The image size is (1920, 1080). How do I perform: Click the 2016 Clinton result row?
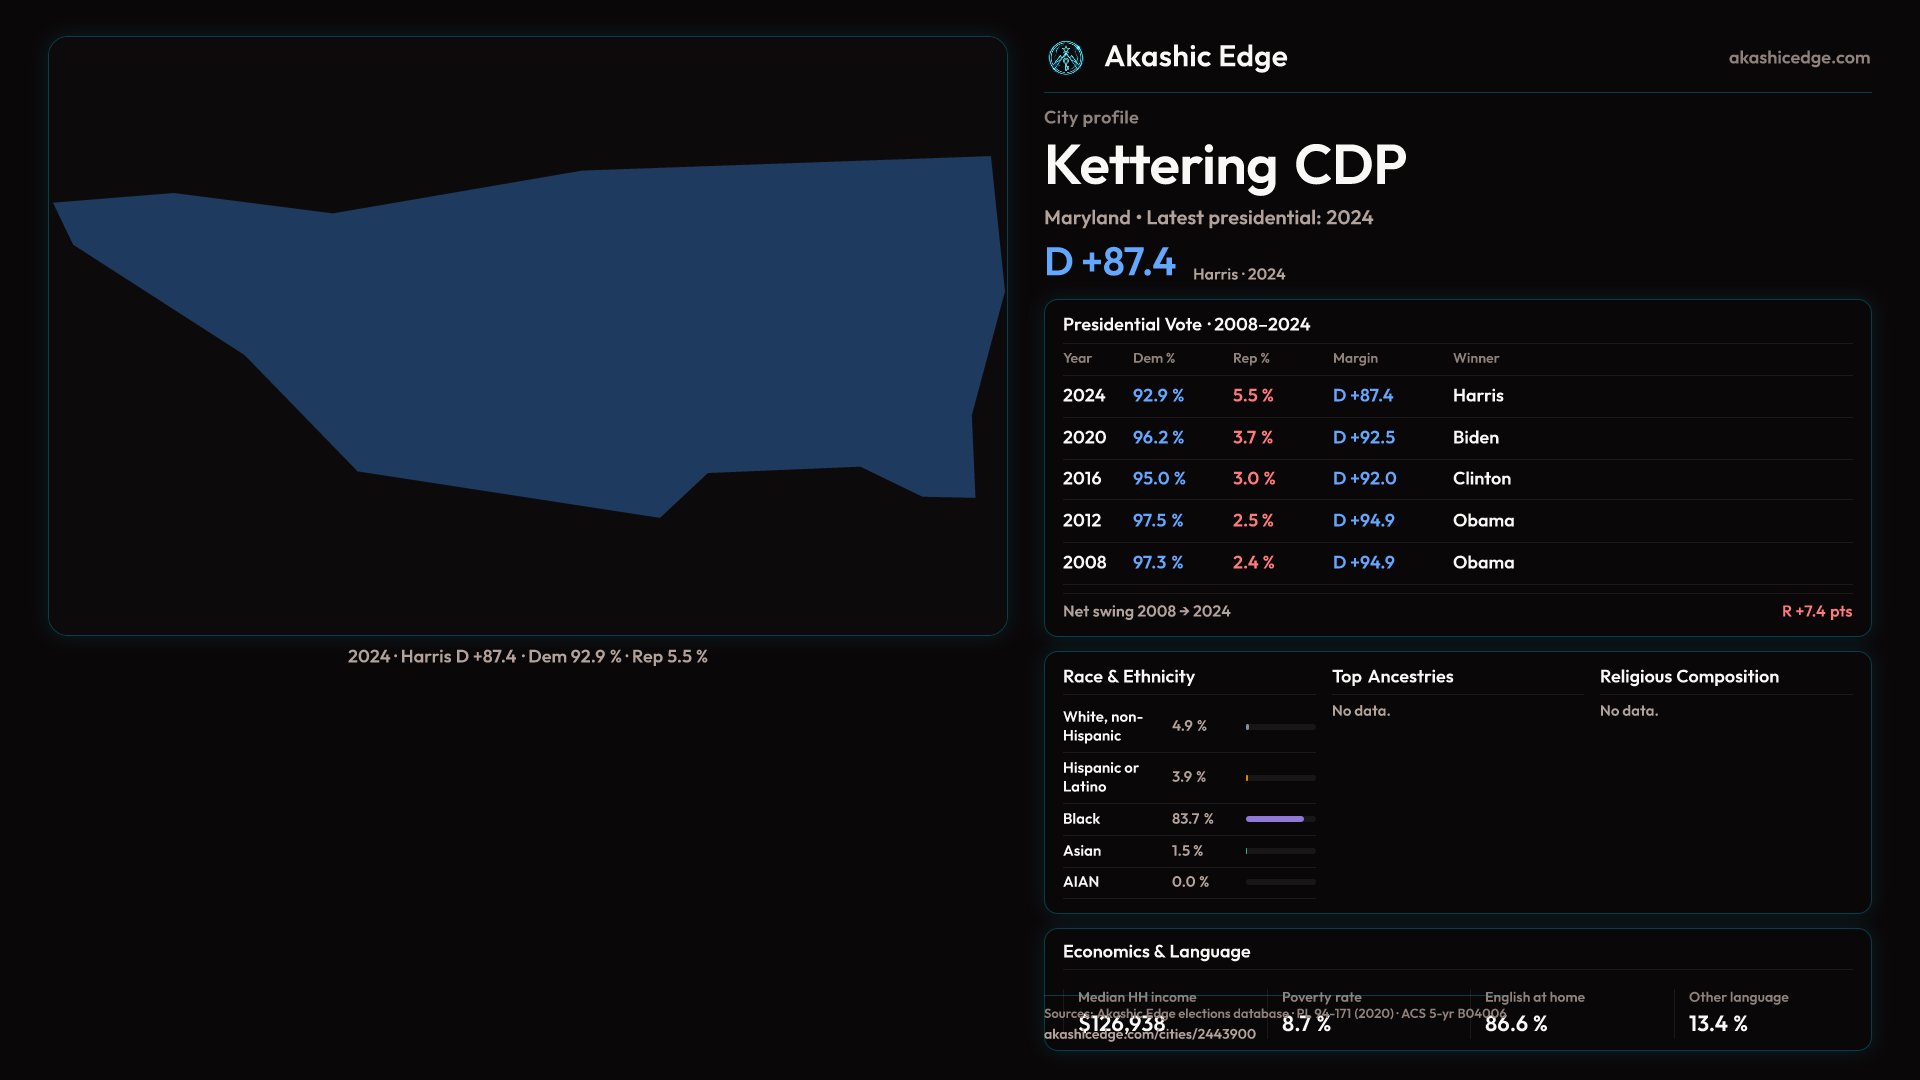(x=1456, y=479)
